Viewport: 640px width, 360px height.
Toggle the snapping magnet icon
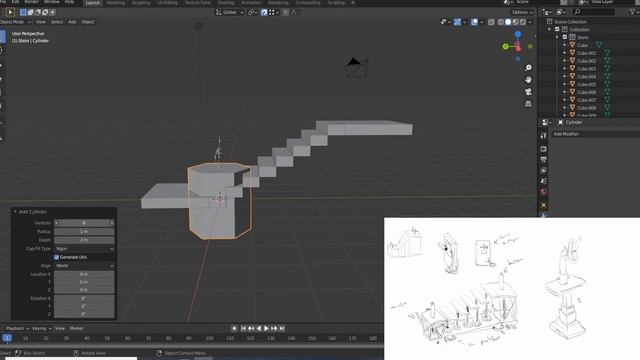point(264,12)
